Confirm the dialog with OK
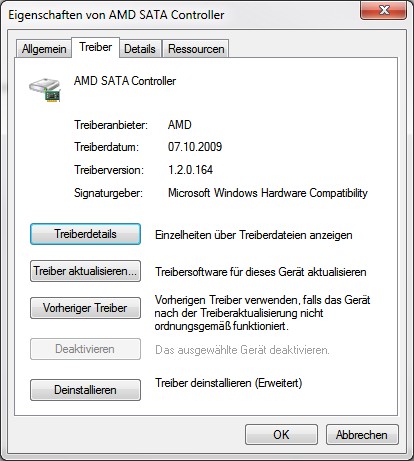This screenshot has width=414, height=461. pos(281,435)
